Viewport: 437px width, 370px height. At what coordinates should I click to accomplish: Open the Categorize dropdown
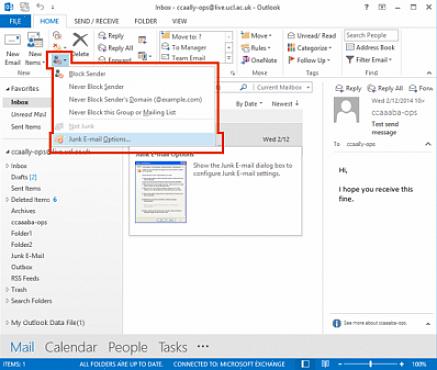point(310,48)
